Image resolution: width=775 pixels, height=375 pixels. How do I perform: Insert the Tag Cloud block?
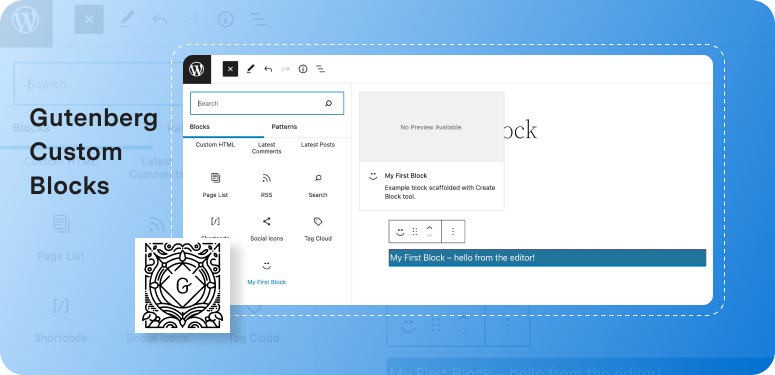click(x=318, y=229)
